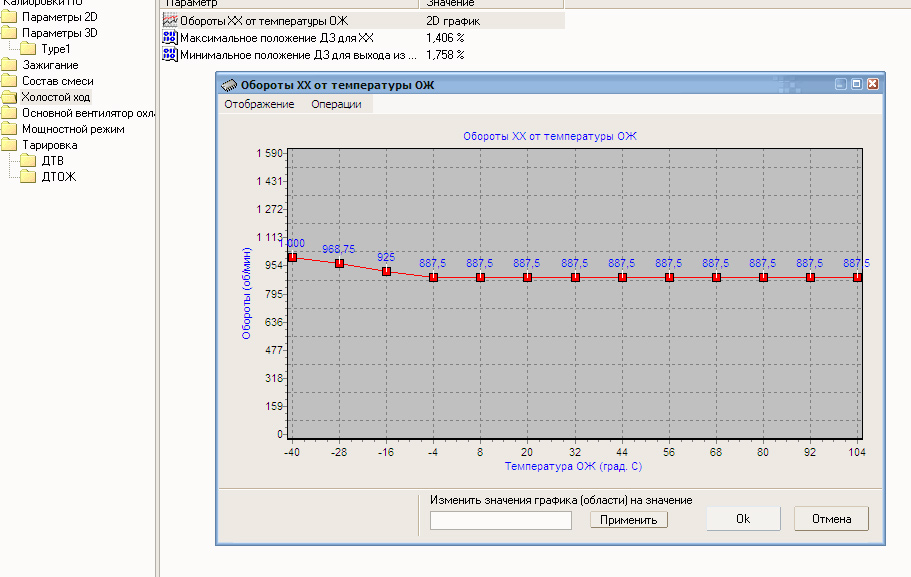Select the Параметры 3D folder icon
911x577 pixels.
[10, 33]
